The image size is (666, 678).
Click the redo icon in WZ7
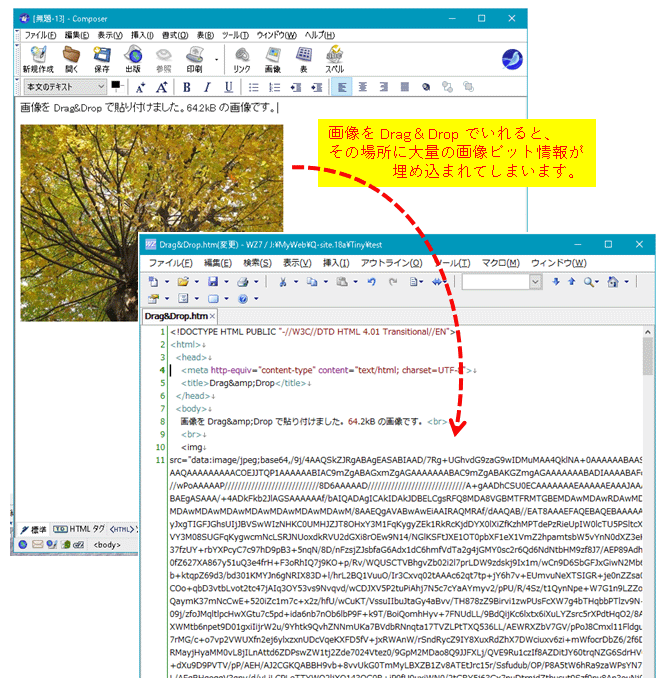[393, 282]
